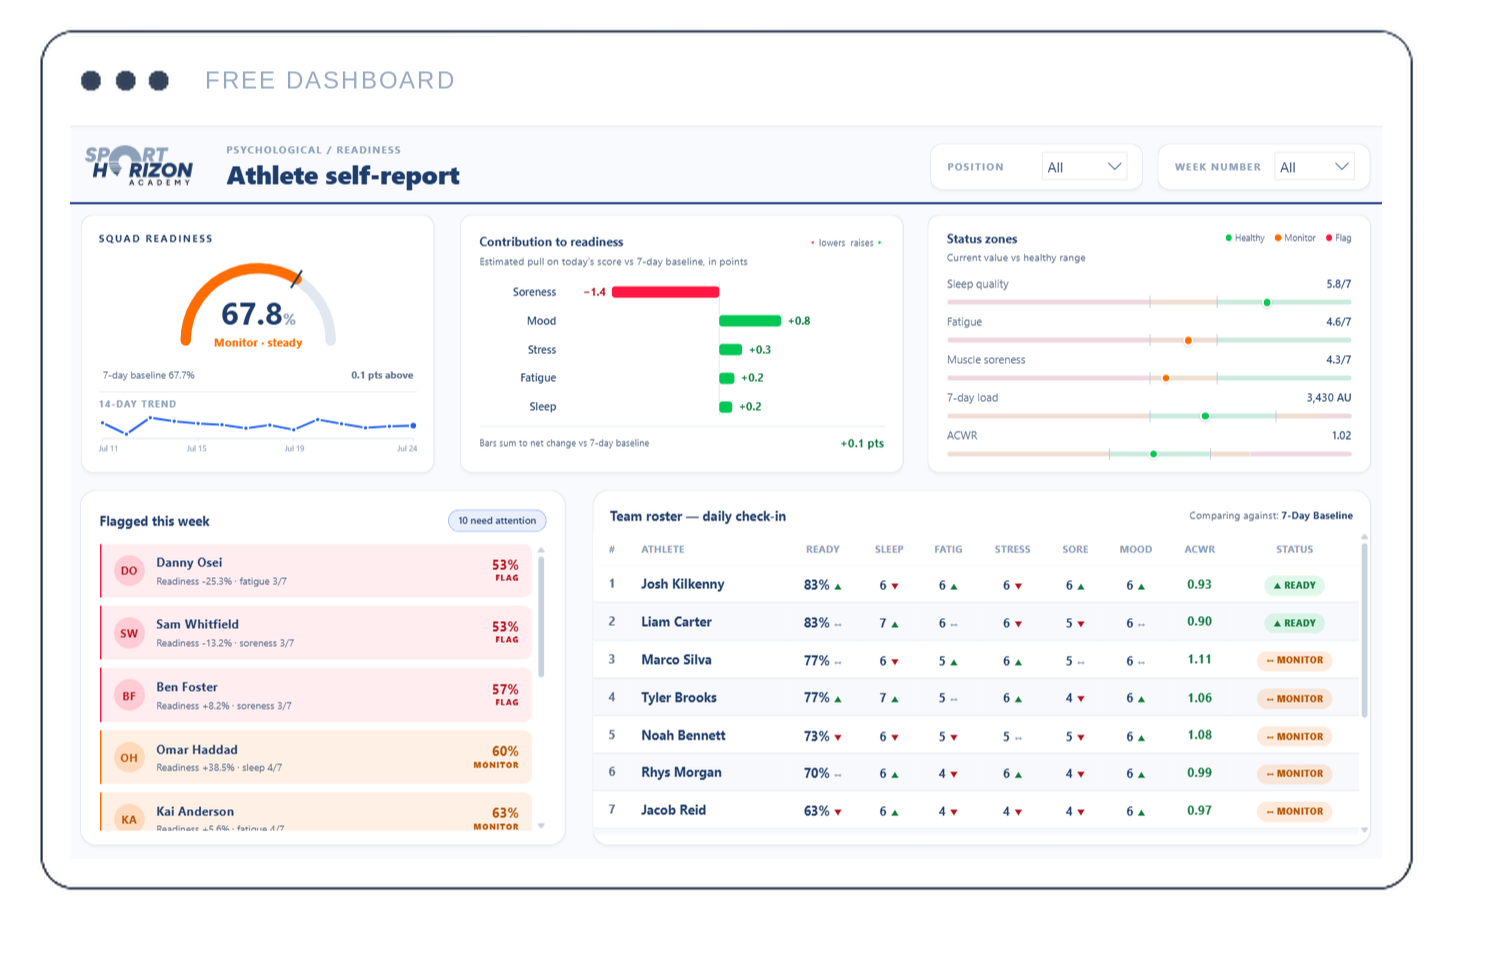The image size is (1492, 975).
Task: Open the Position filter dropdown
Action: [1084, 167]
